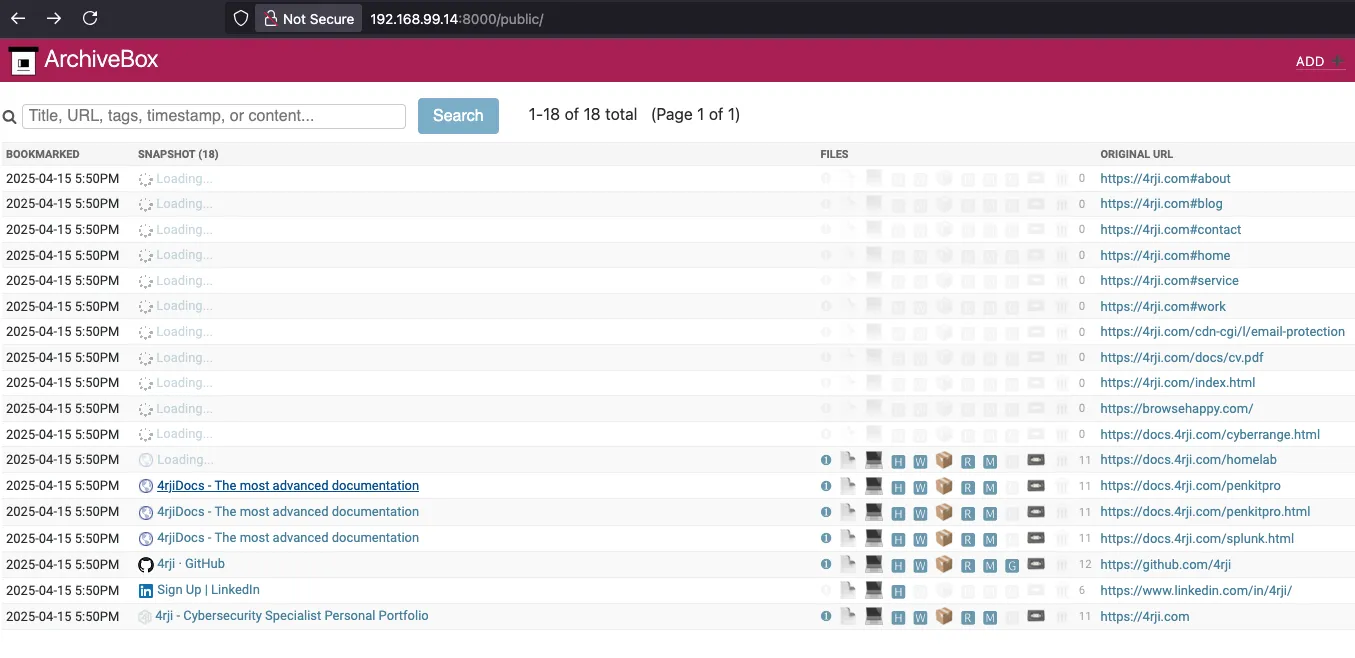Click the shield icon in the address bar
Screen dimensions: 1355x658
coord(239,18)
